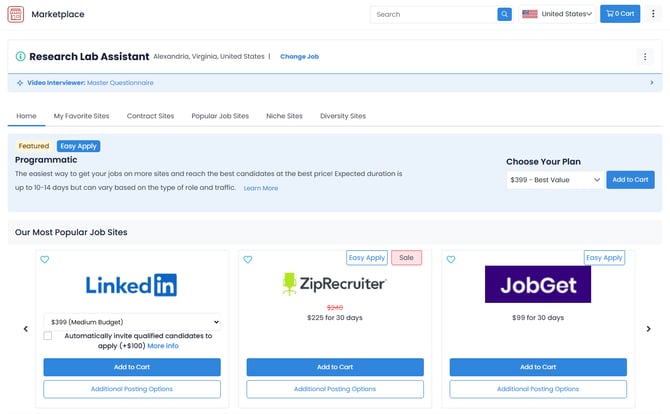The width and height of the screenshot is (670, 414).
Task: Switch to the Niche Sites tab
Action: (284, 116)
